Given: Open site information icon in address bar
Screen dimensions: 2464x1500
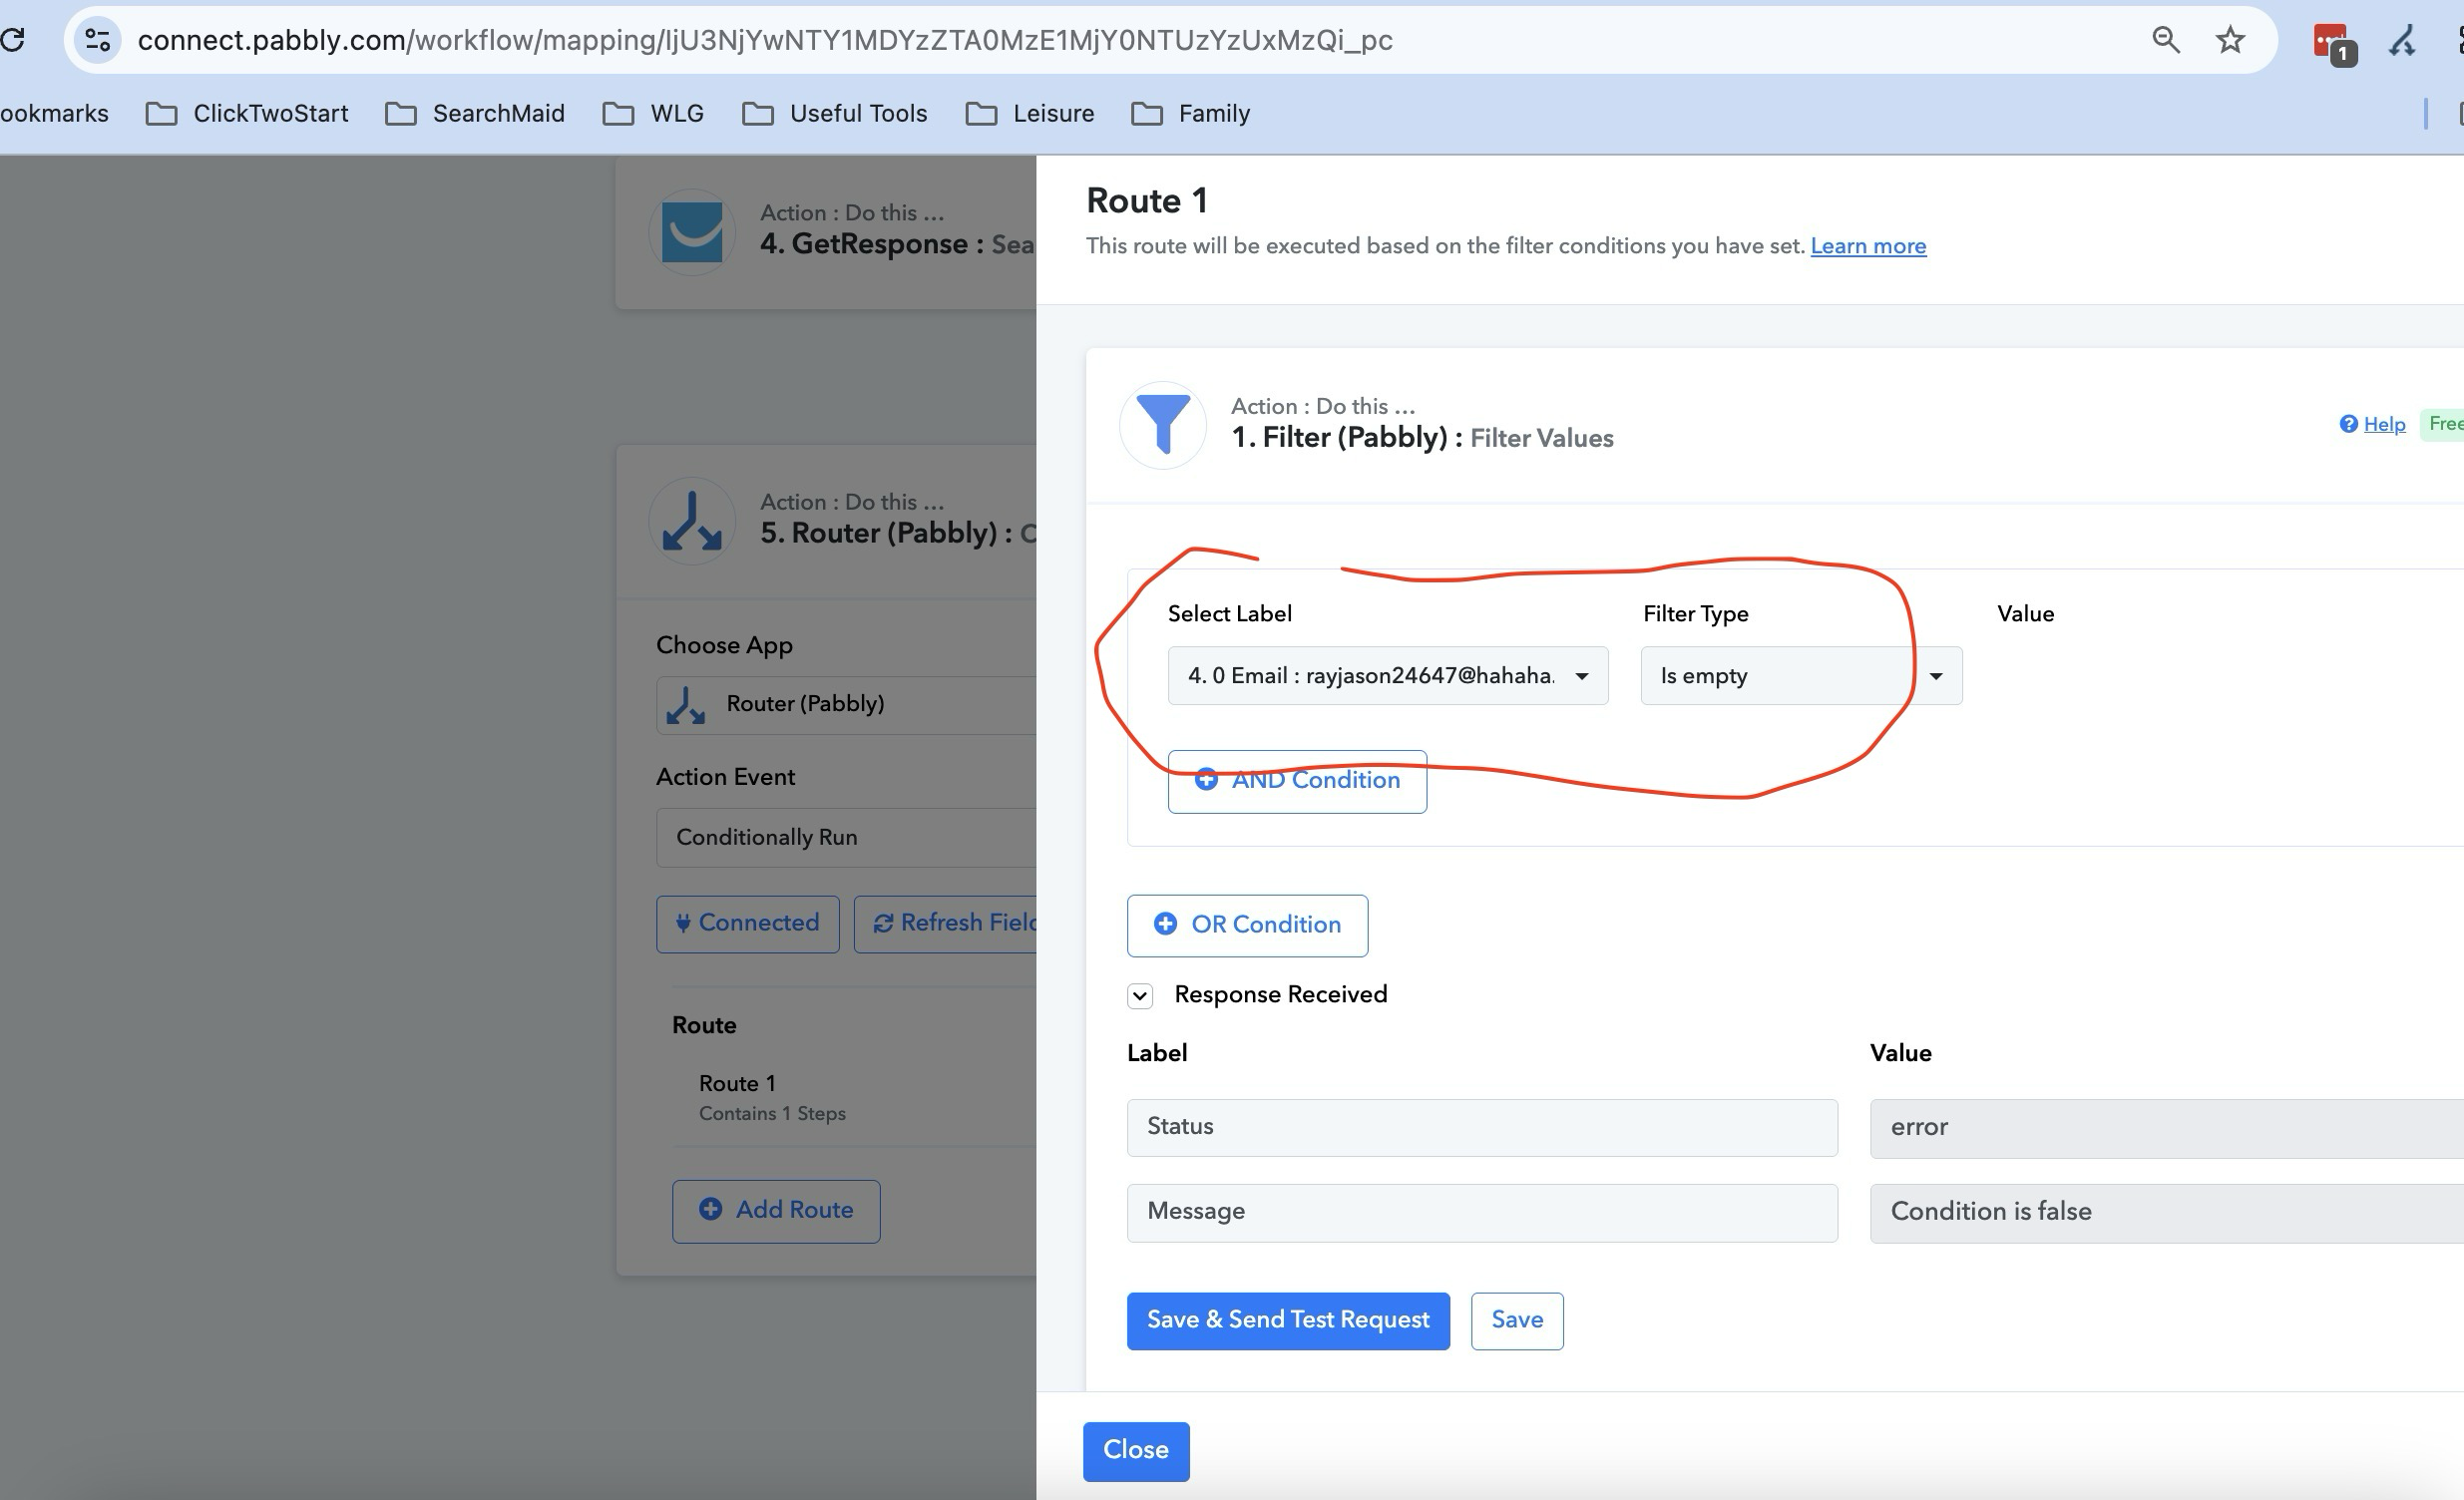Looking at the screenshot, I should click(97, 40).
